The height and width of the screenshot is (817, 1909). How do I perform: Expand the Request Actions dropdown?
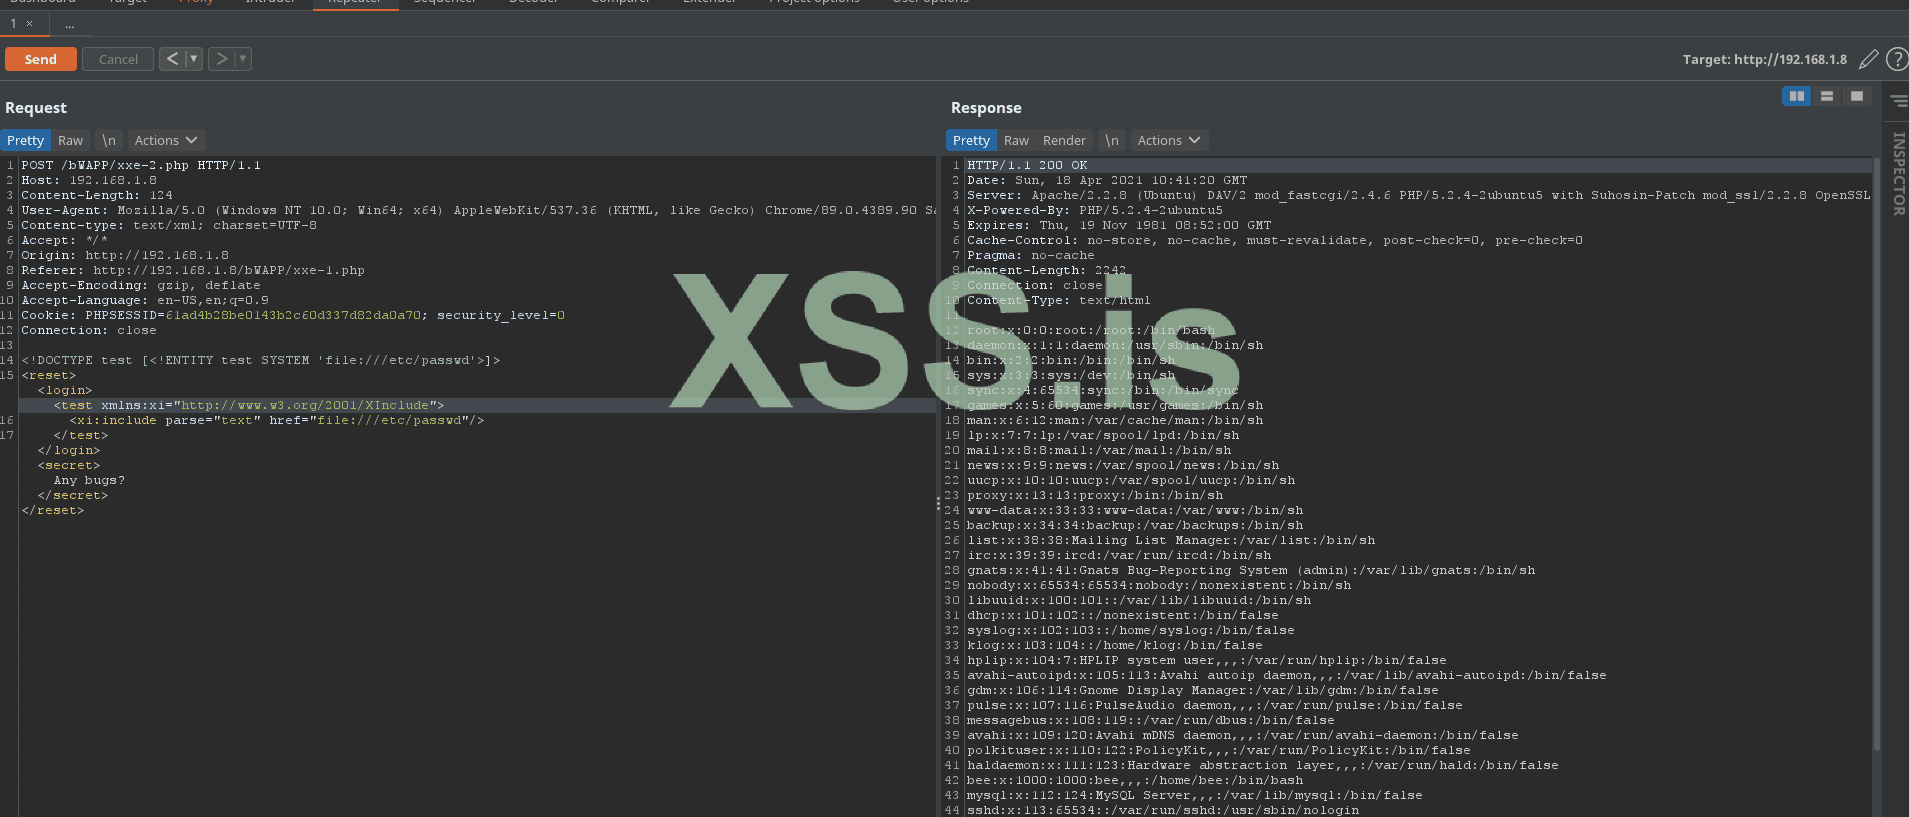click(x=166, y=141)
